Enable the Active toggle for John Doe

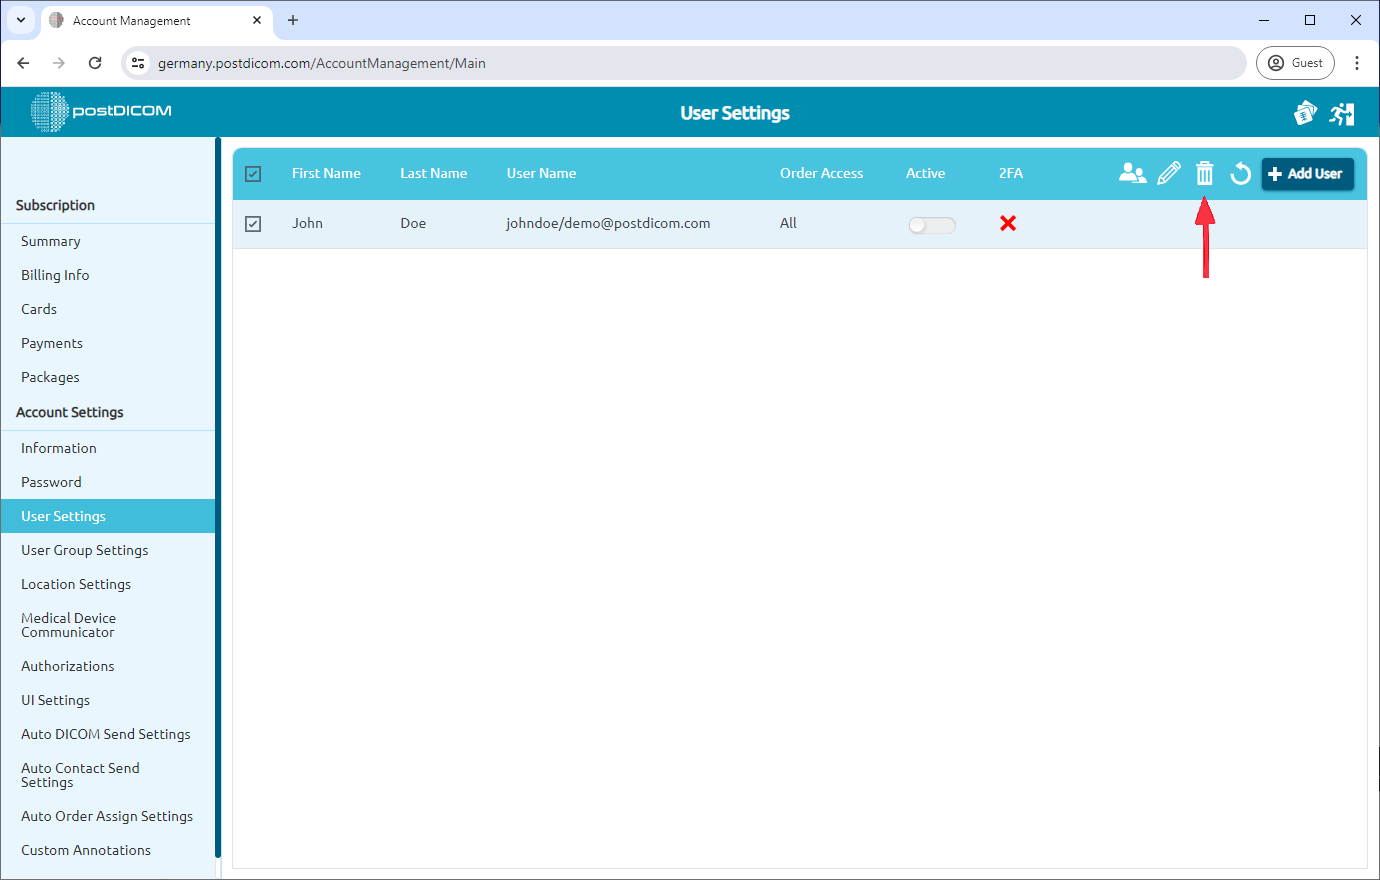[x=931, y=224]
